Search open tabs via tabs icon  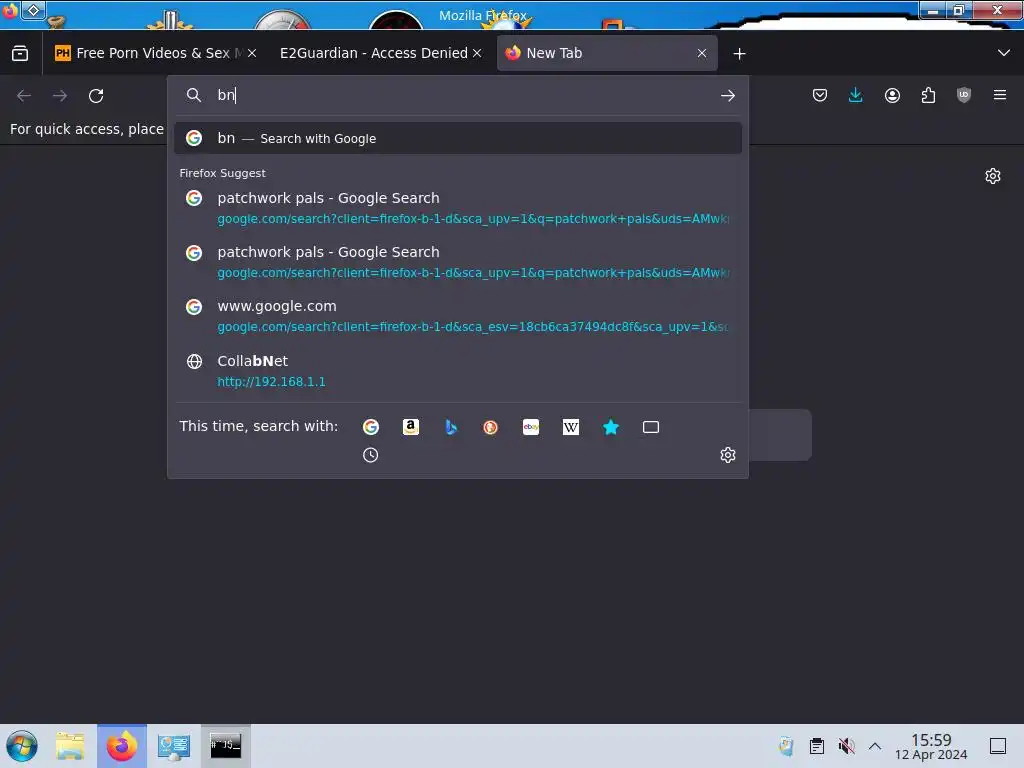651,426
